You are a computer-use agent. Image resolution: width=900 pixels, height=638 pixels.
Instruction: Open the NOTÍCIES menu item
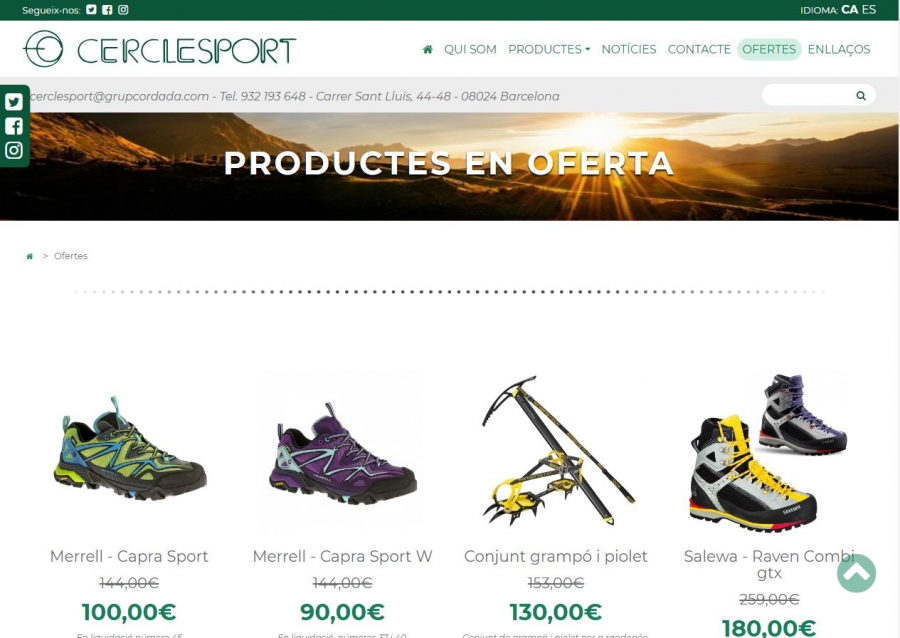tap(629, 49)
